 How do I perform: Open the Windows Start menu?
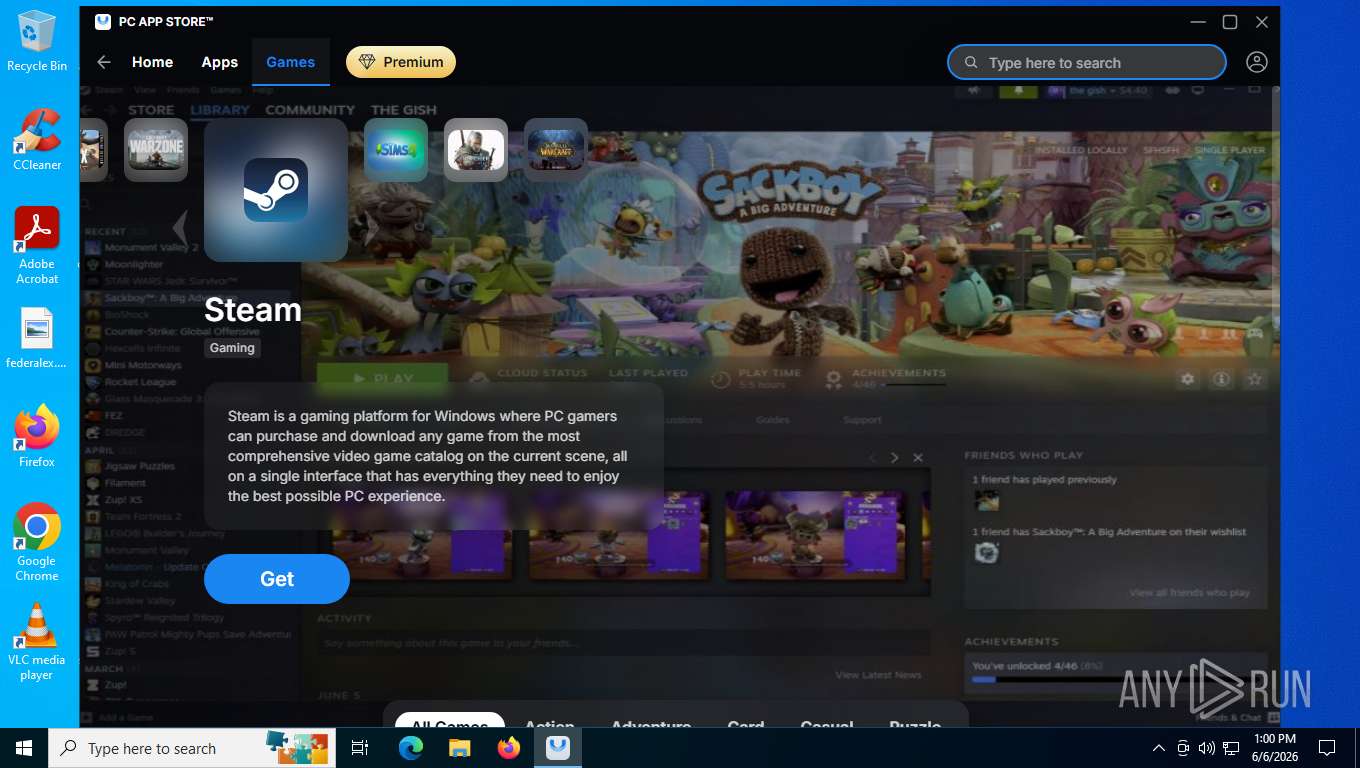point(24,748)
